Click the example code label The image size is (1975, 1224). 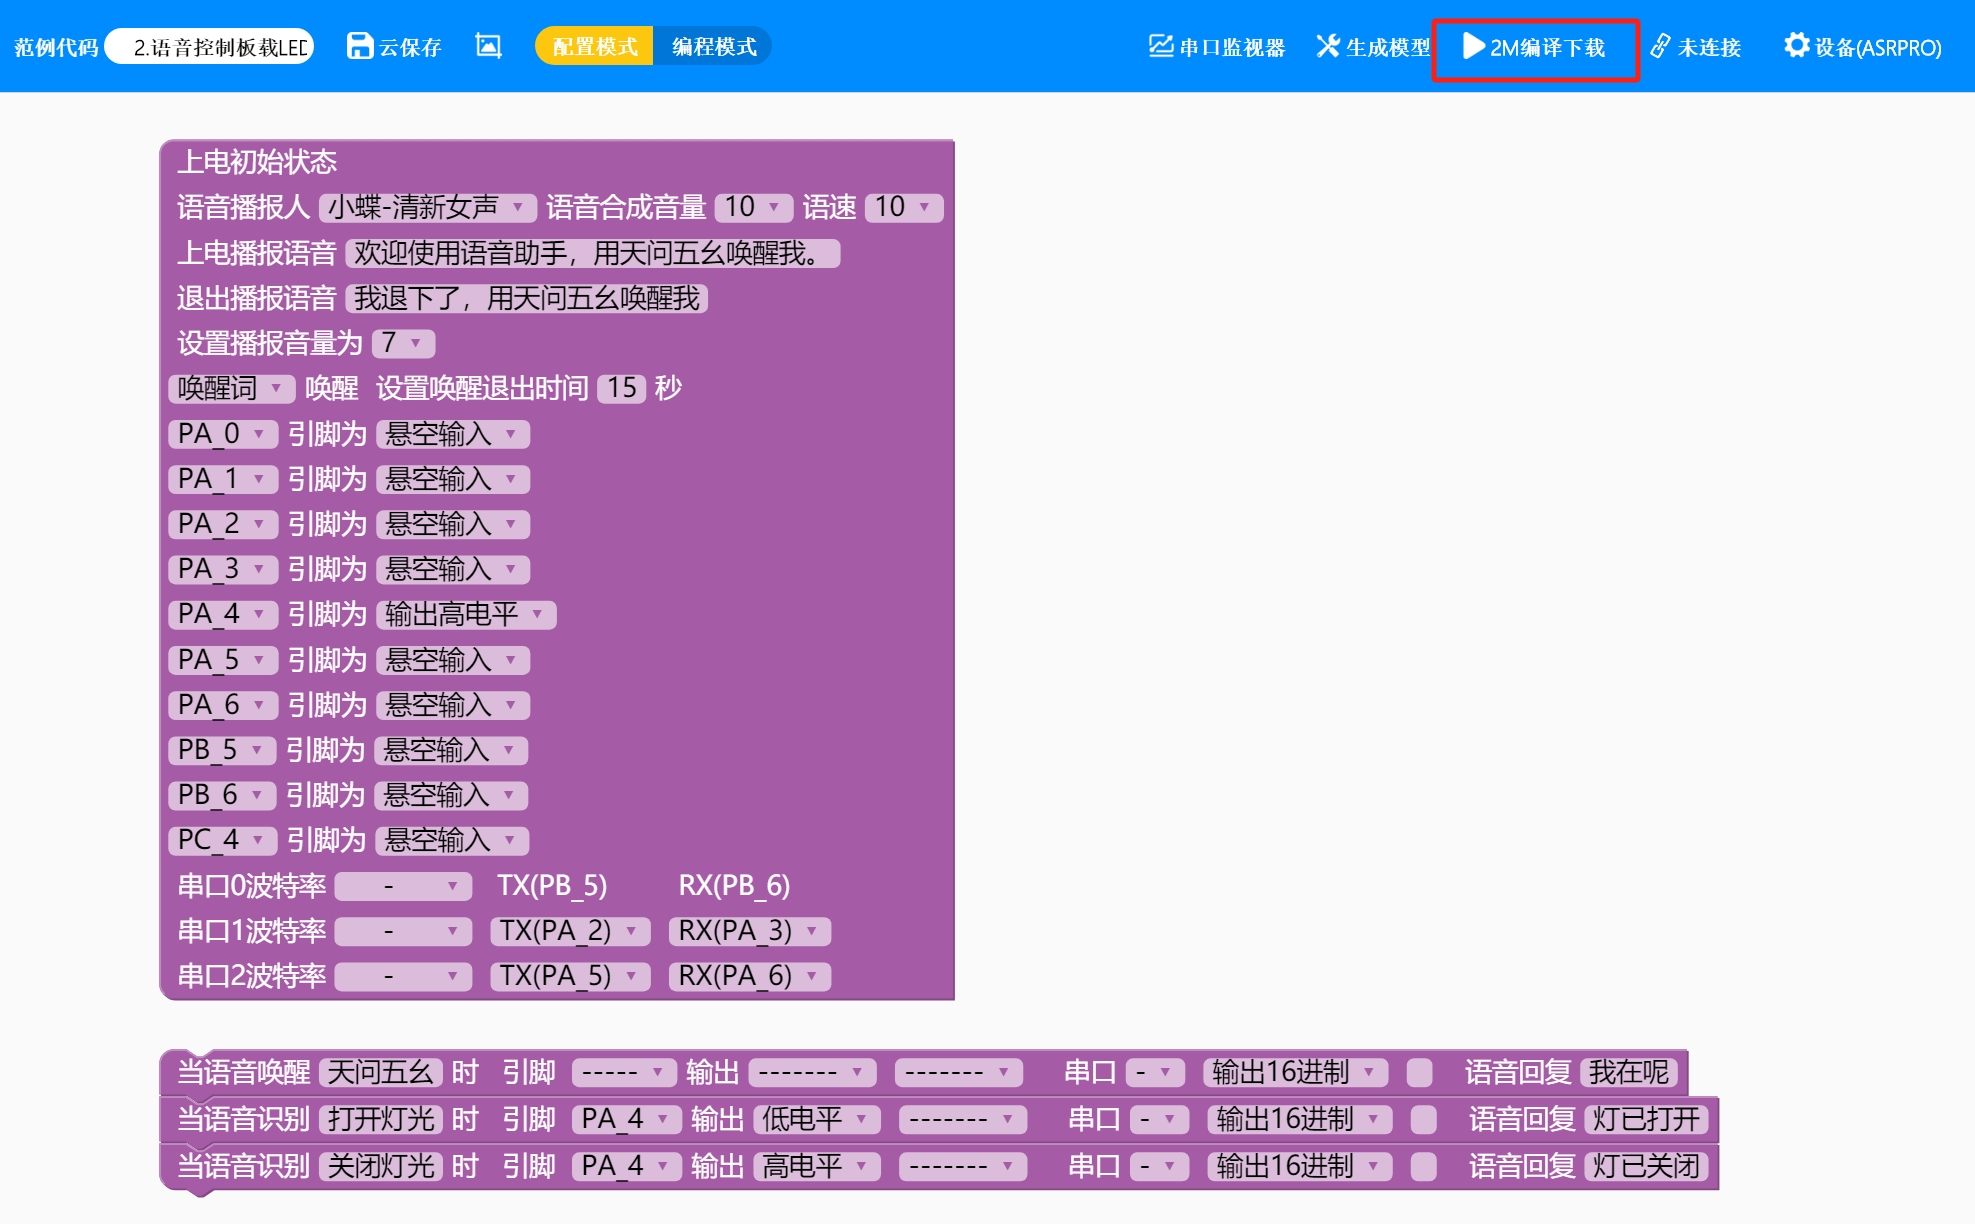(x=56, y=47)
